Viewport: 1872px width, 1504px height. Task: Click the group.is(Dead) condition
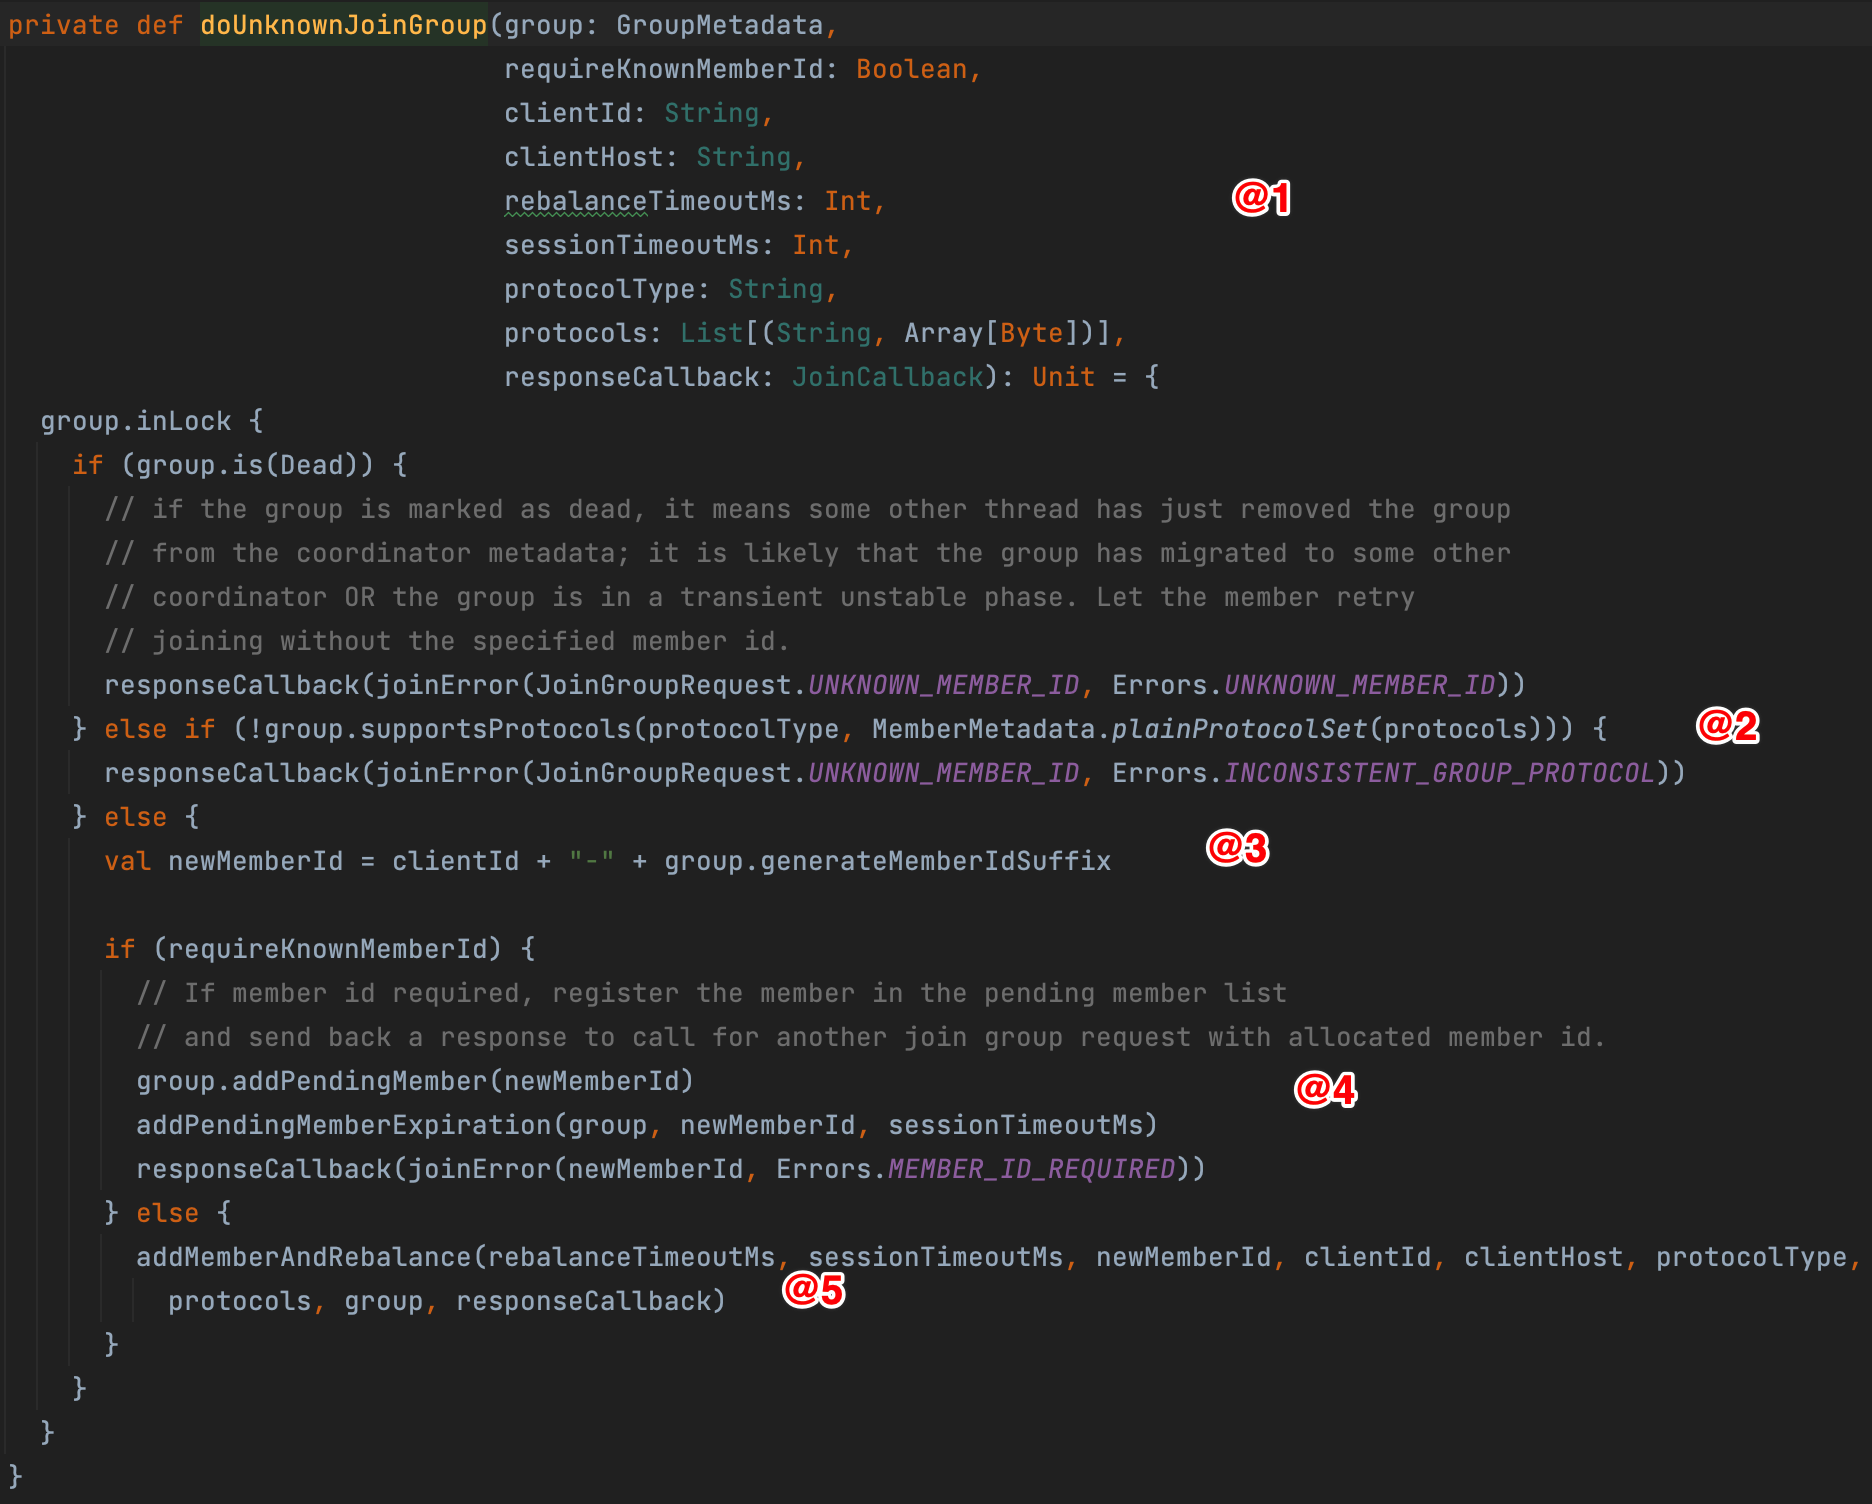(247, 465)
